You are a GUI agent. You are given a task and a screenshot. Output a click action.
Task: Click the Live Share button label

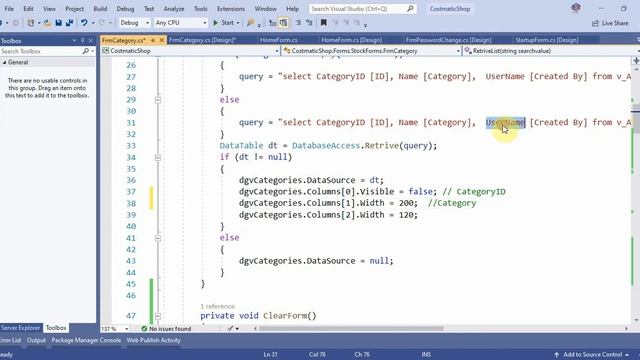click(x=615, y=23)
